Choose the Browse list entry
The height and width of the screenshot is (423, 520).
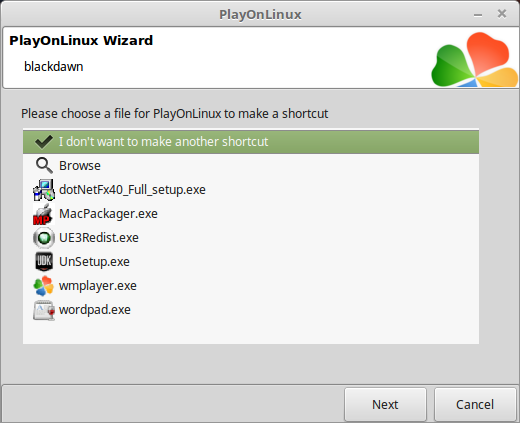click(x=251, y=166)
